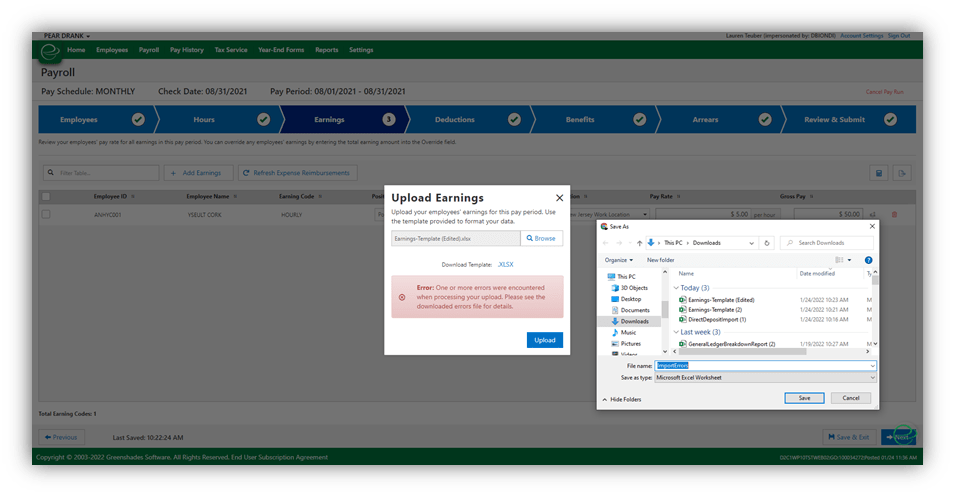The image size is (955, 497).
Task: Open the Pay History menu
Action: pyautogui.click(x=186, y=49)
